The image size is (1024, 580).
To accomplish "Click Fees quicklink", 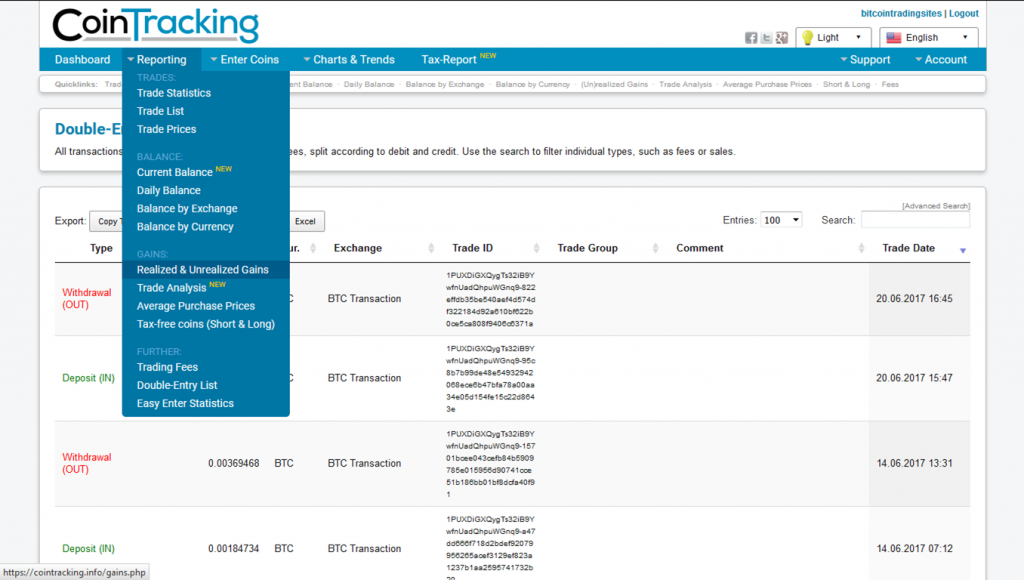I will tap(889, 84).
